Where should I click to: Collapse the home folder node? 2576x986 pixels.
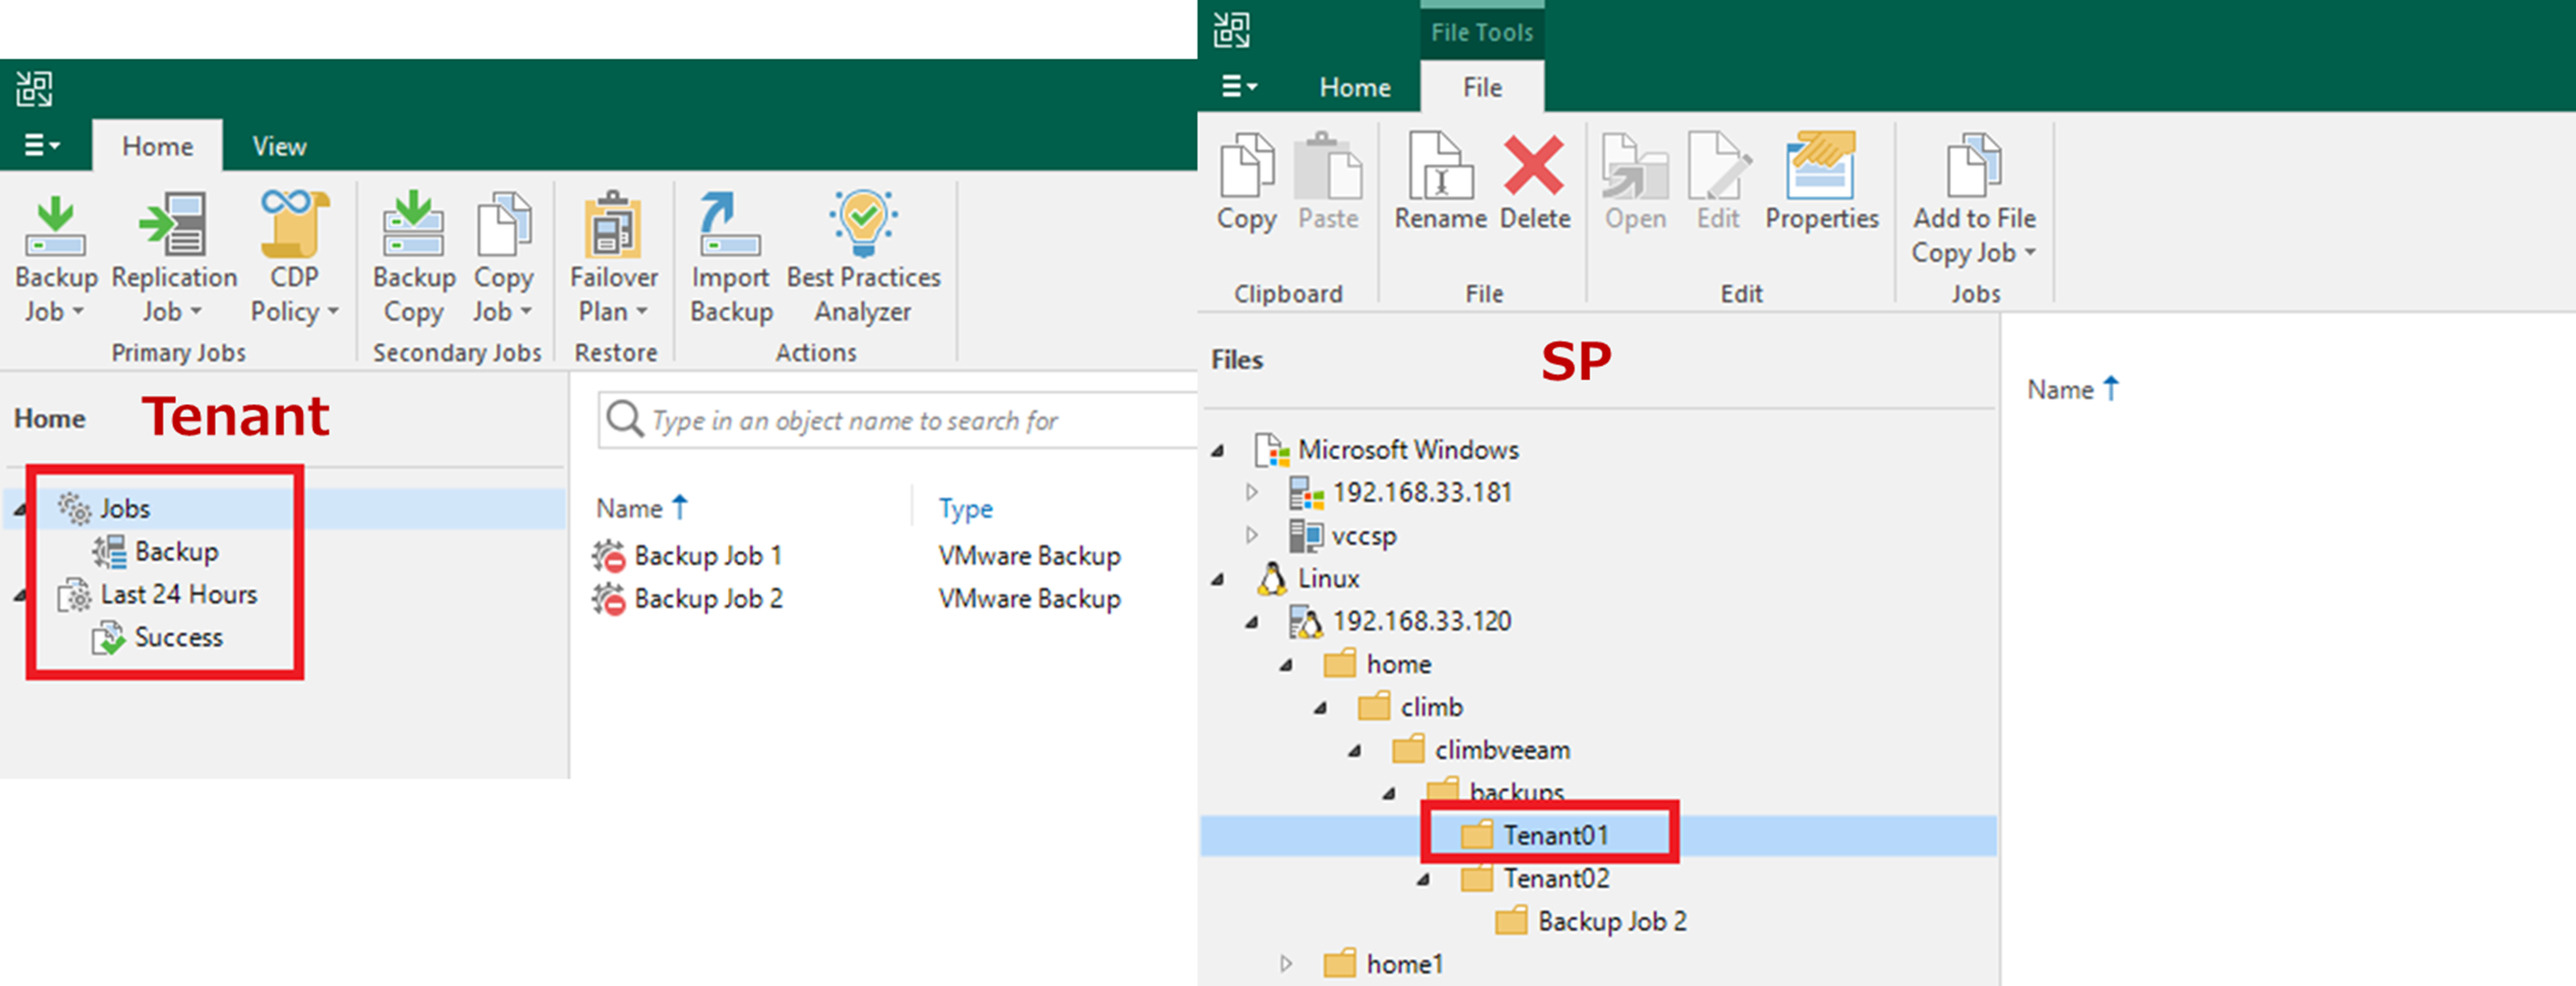tap(1286, 665)
